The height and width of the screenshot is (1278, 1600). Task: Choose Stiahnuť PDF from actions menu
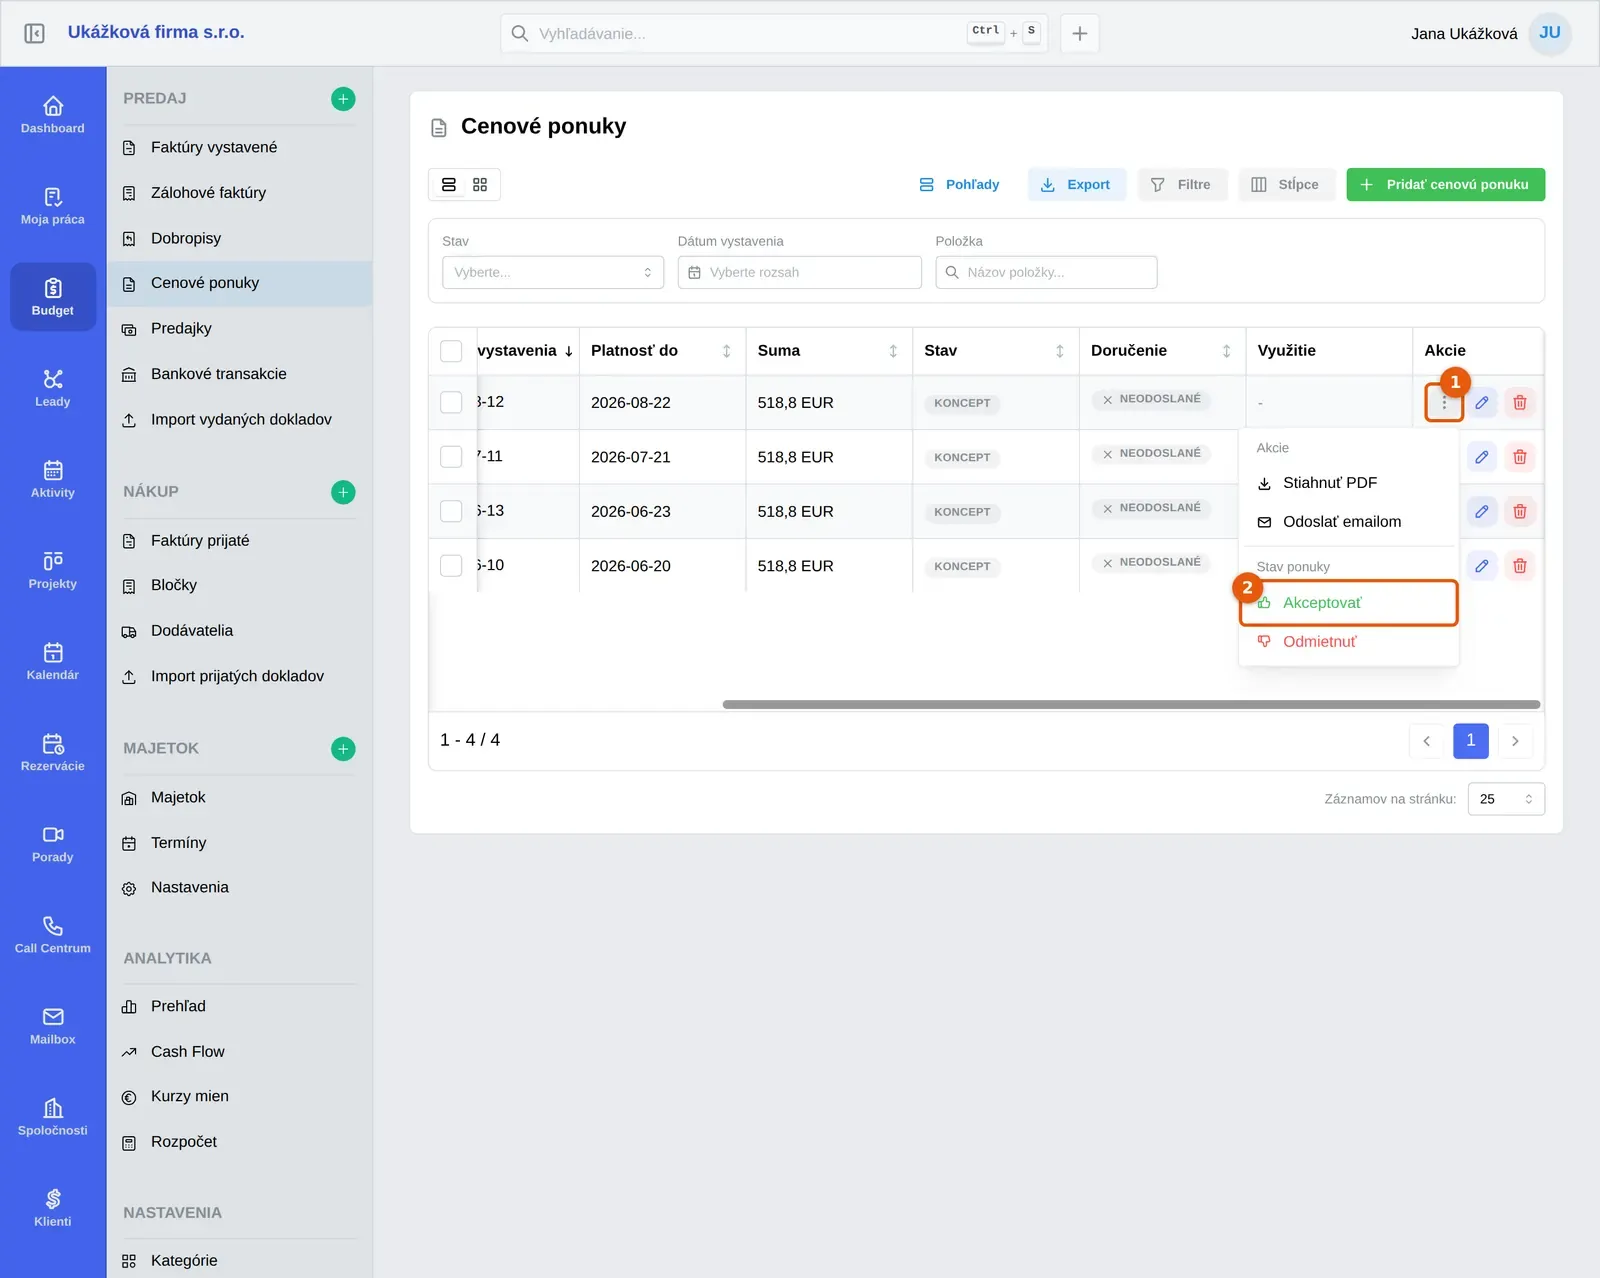pos(1348,483)
